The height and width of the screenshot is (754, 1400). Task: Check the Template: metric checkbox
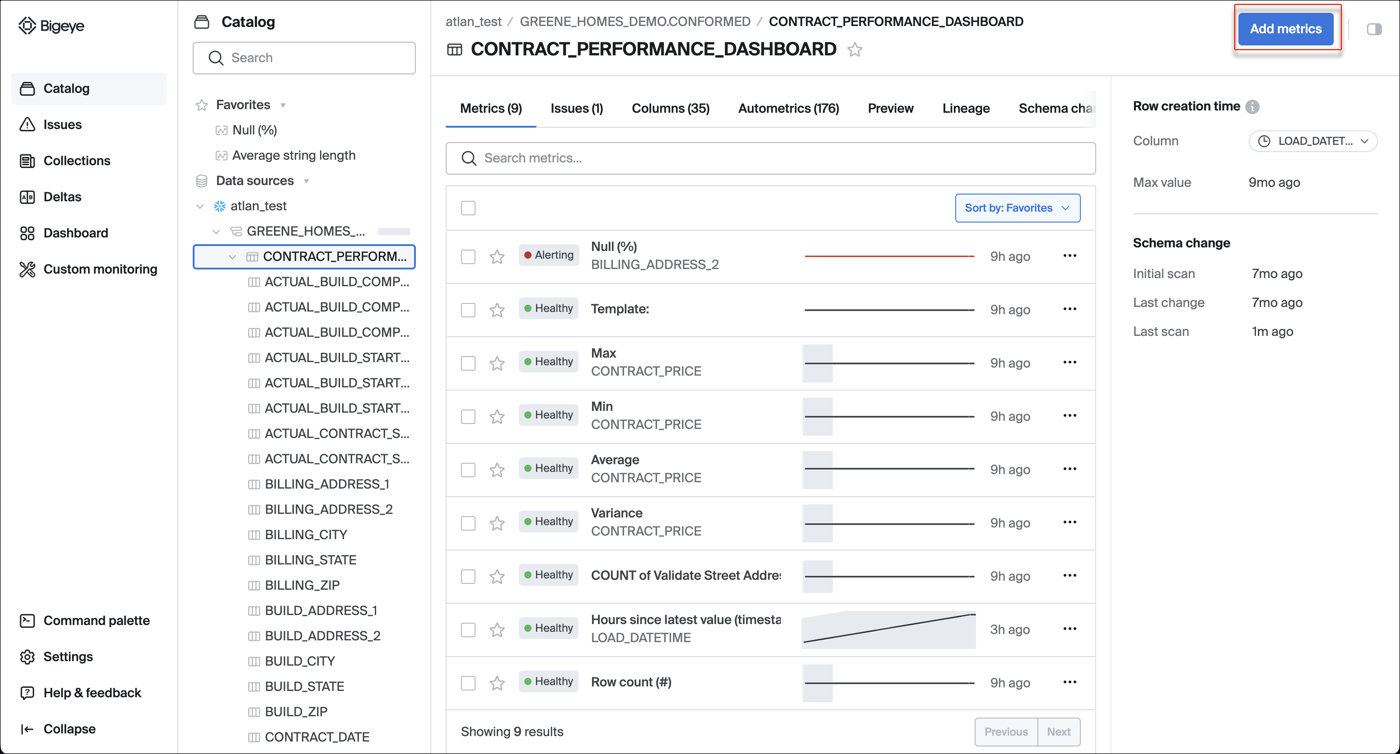tap(468, 310)
